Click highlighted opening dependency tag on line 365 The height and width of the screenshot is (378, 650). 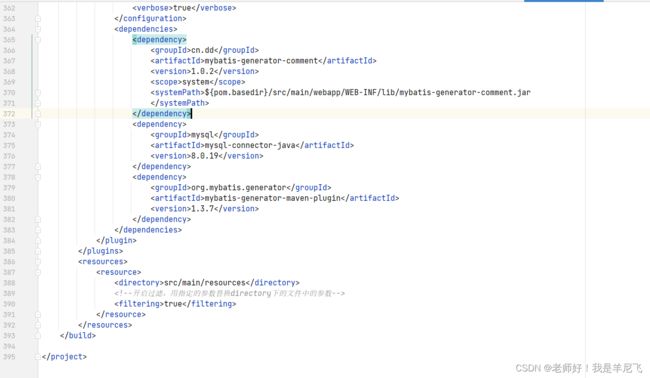159,40
